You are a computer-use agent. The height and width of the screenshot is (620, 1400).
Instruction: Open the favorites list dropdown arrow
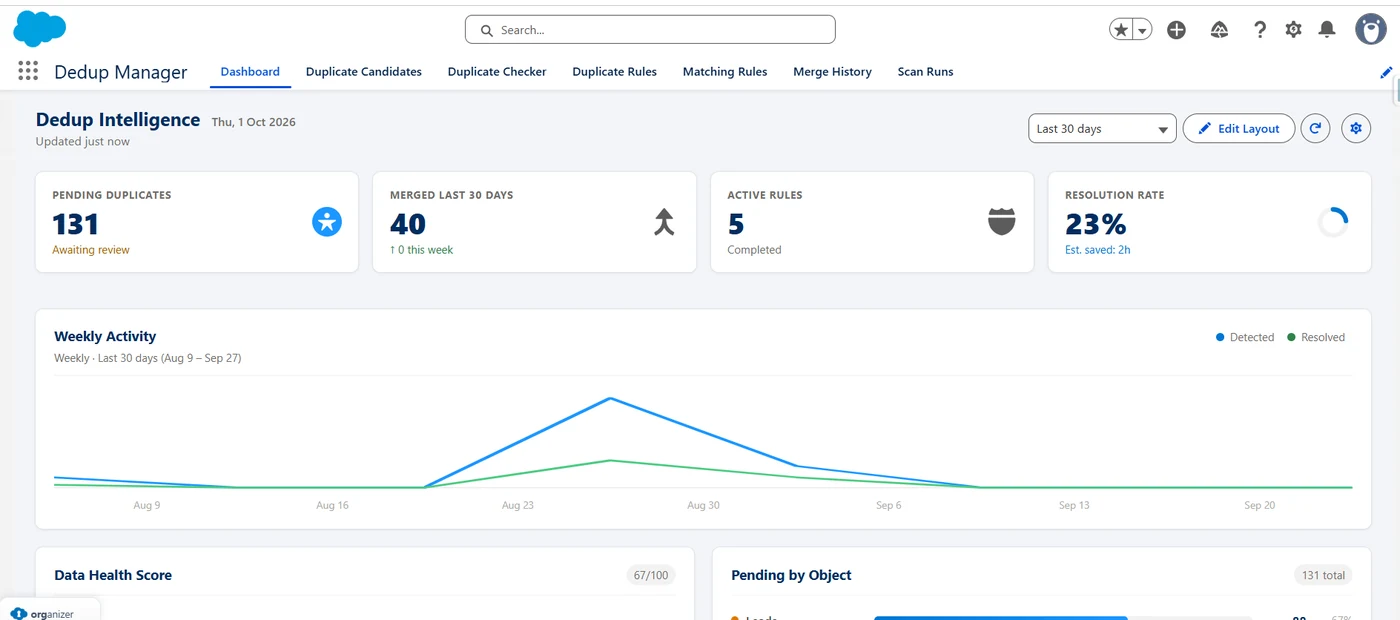(x=1142, y=31)
